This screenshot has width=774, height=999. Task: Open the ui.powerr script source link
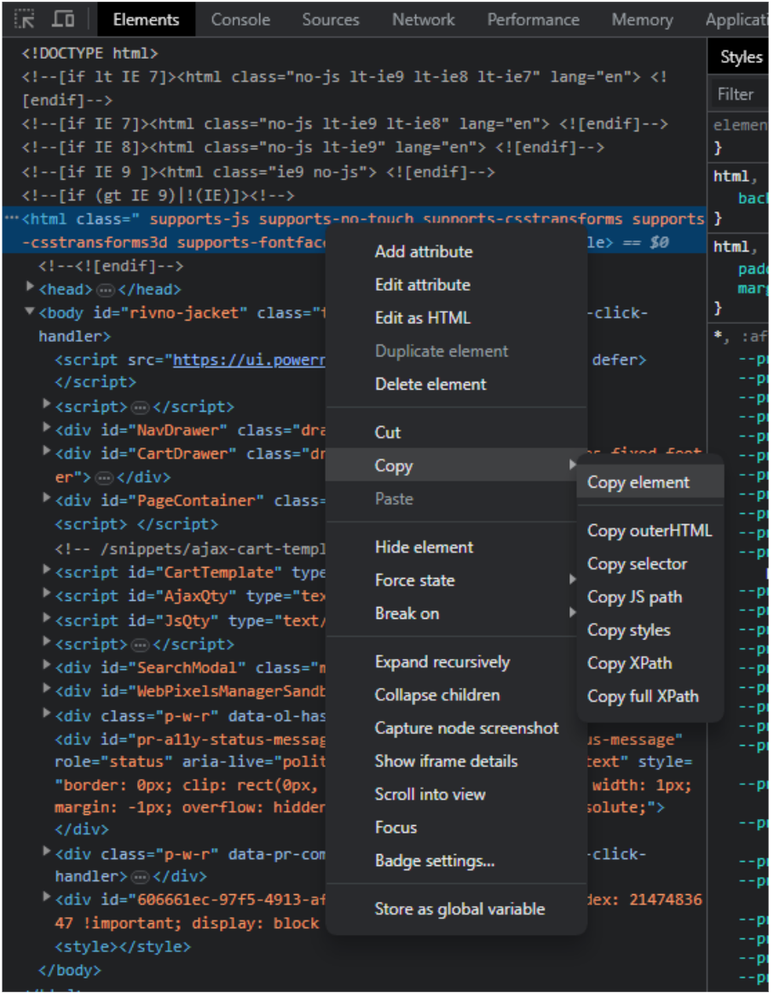point(249,361)
